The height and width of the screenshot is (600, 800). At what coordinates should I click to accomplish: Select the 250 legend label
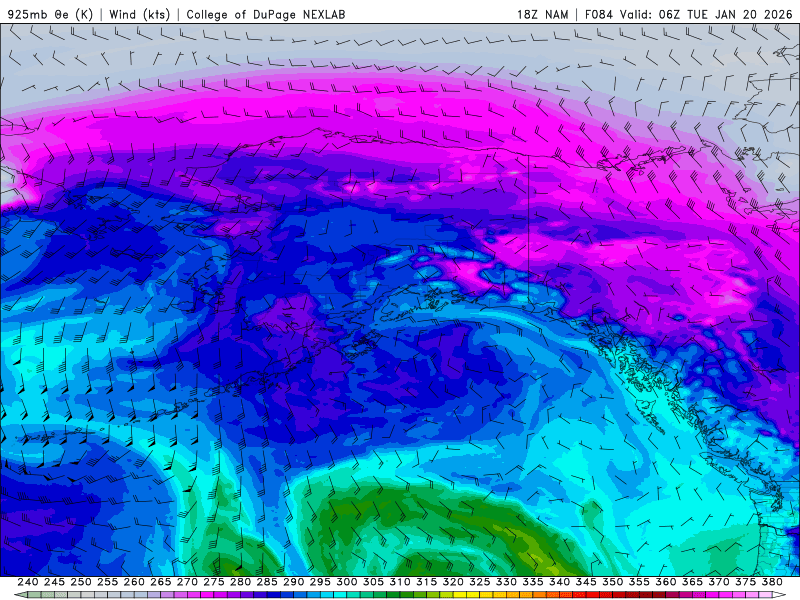[x=81, y=582]
